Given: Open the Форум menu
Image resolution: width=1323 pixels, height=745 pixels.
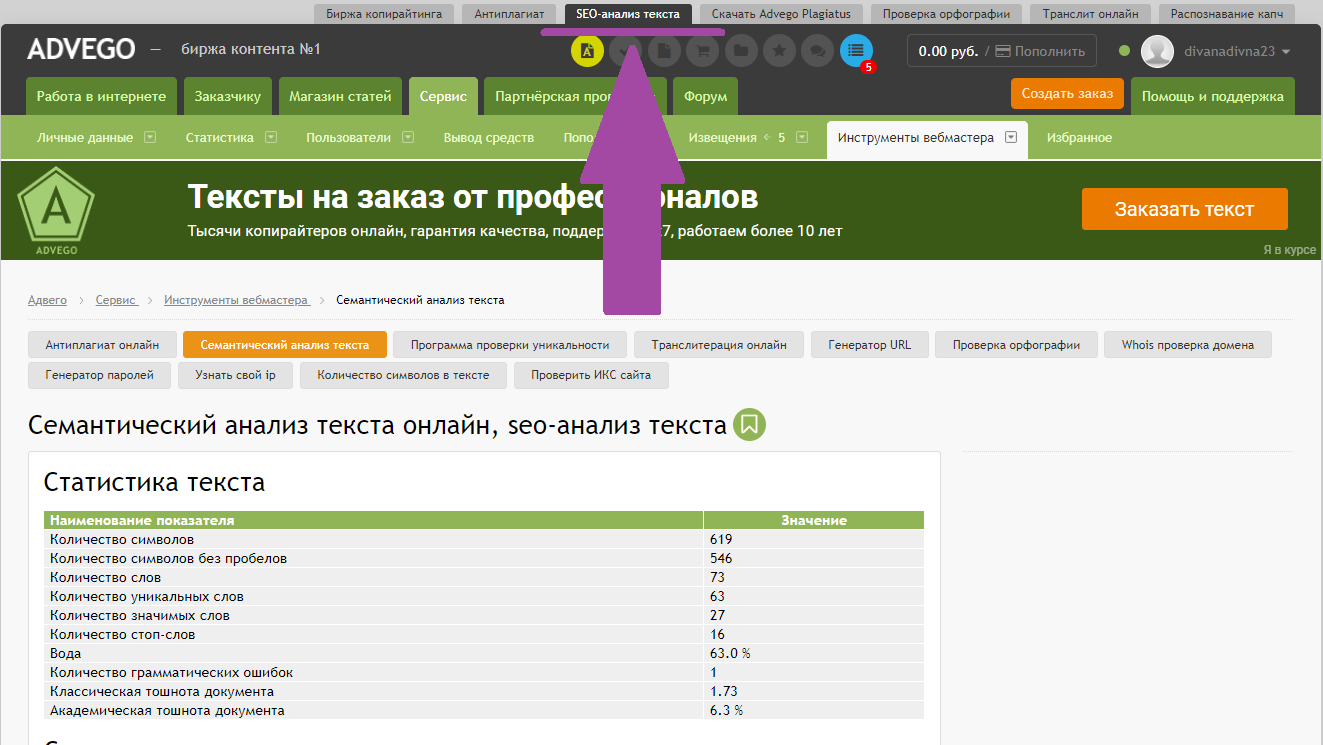Looking at the screenshot, I should 705,97.
